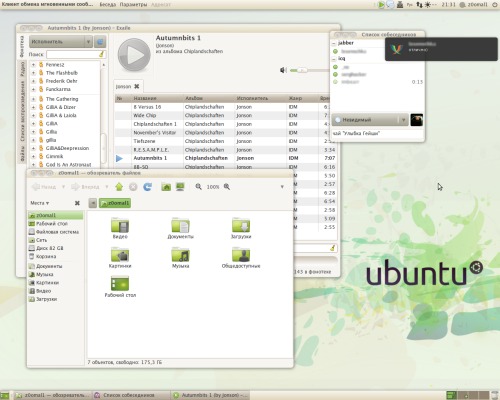Switch to the Фонотека side tab in Exaile
Viewport: 500px width, 400px height.
(22, 46)
